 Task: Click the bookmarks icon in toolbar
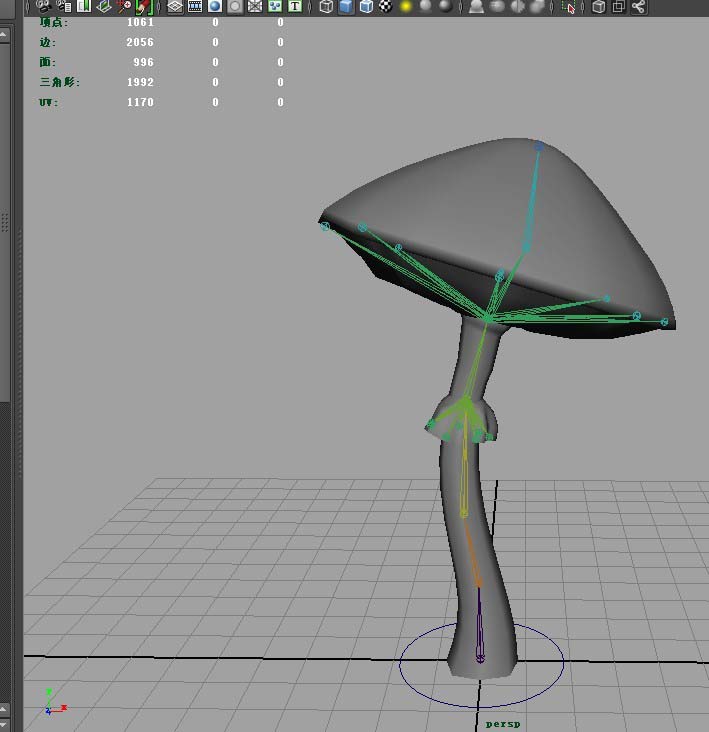pos(84,6)
